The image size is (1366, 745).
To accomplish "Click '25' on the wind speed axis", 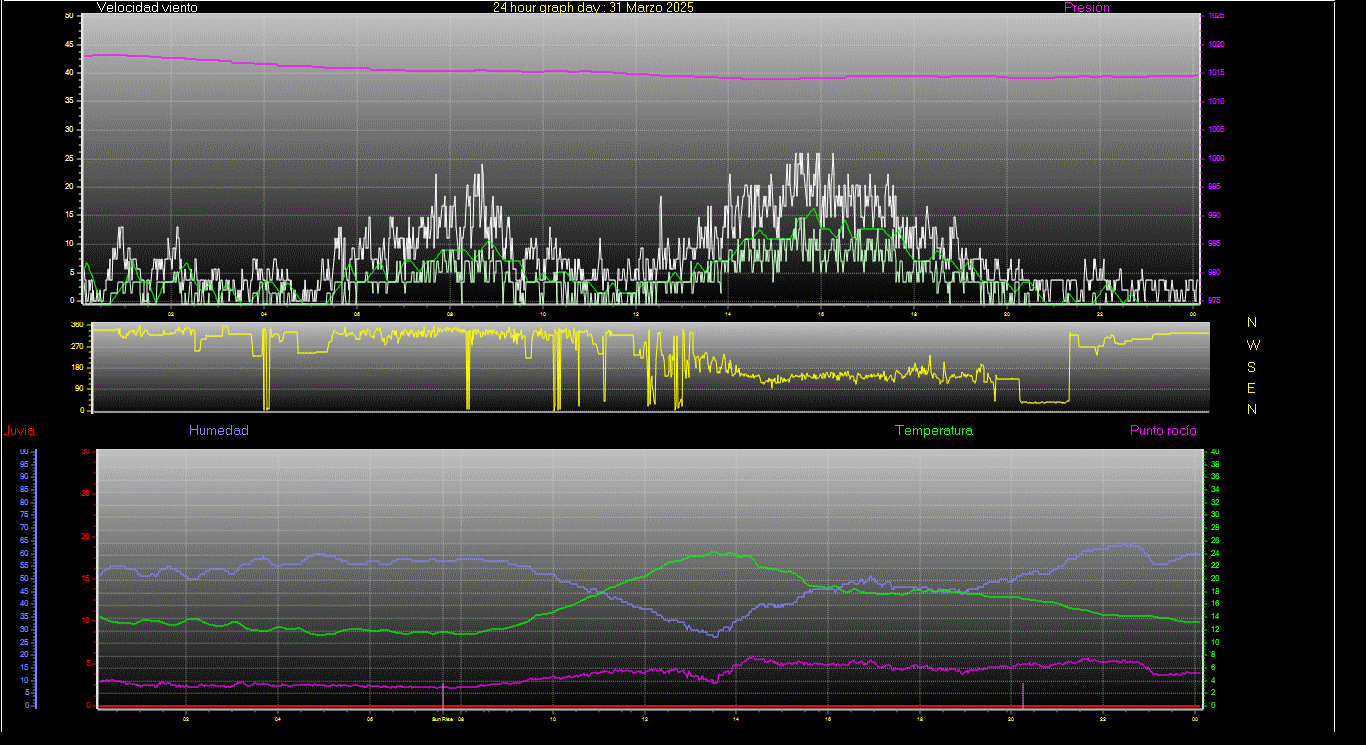I will pyautogui.click(x=69, y=158).
